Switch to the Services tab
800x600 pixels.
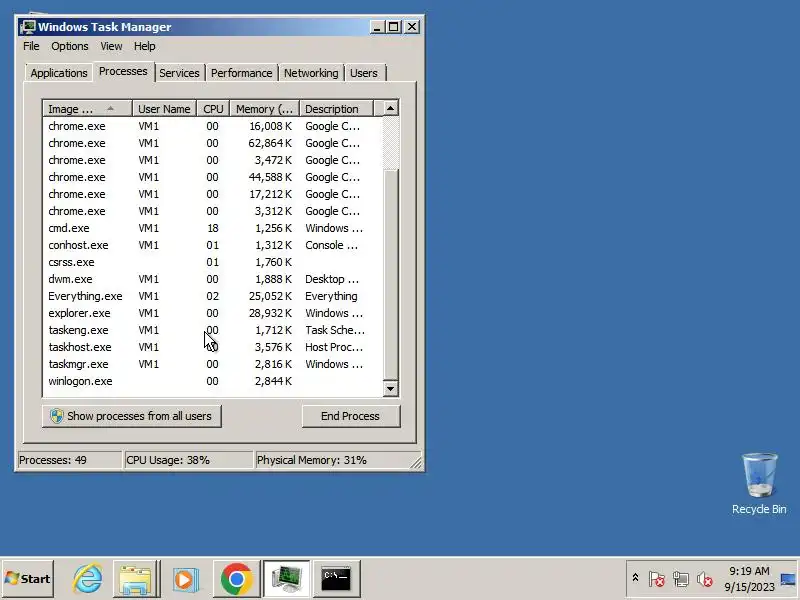click(179, 73)
